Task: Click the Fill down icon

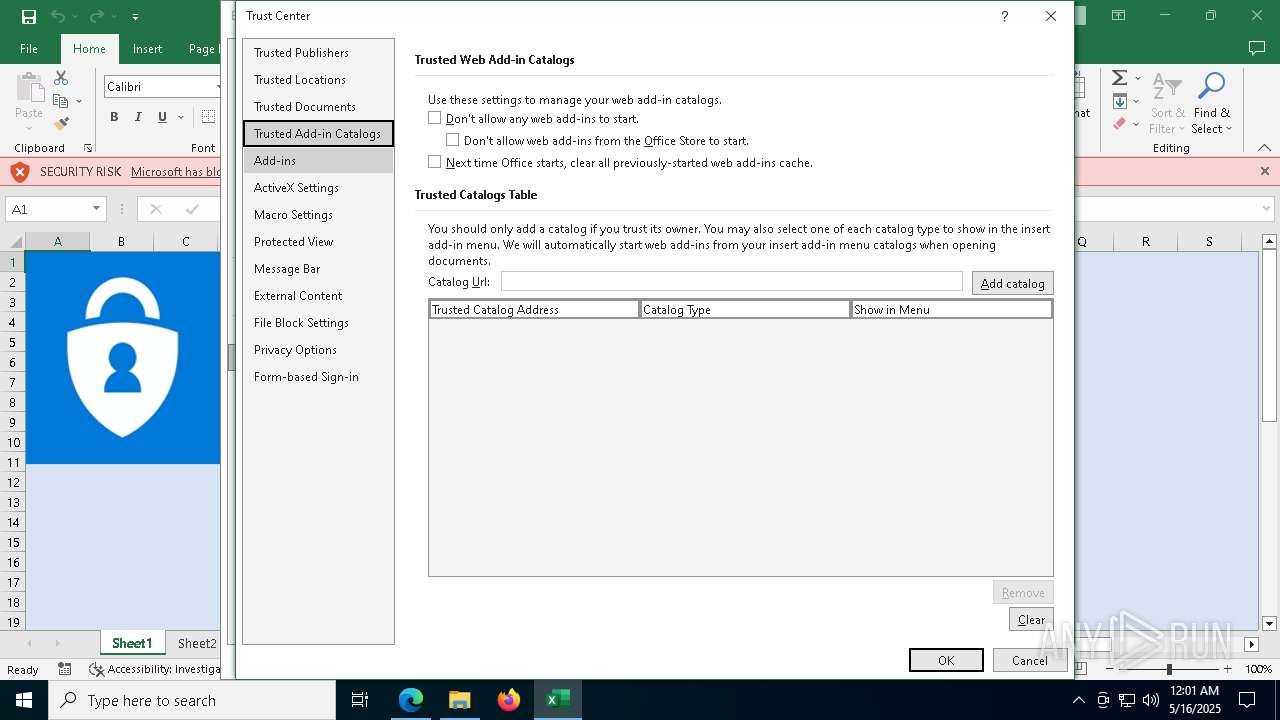Action: tap(1119, 101)
